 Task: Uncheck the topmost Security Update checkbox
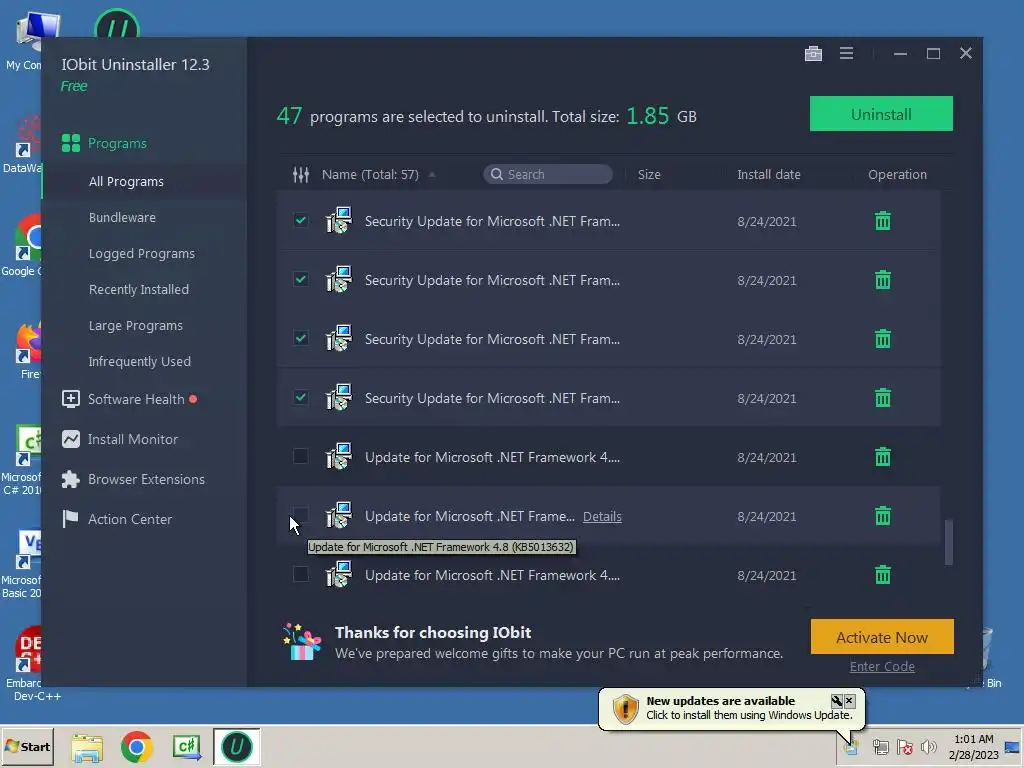tap(300, 220)
